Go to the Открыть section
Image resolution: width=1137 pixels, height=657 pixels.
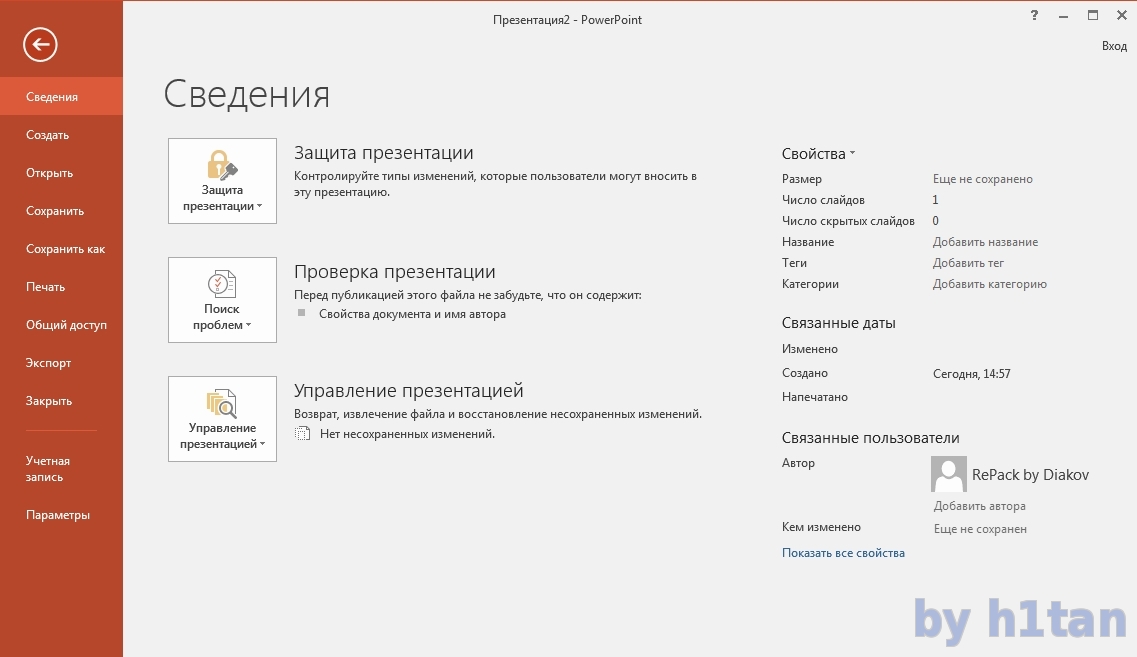tap(62, 173)
